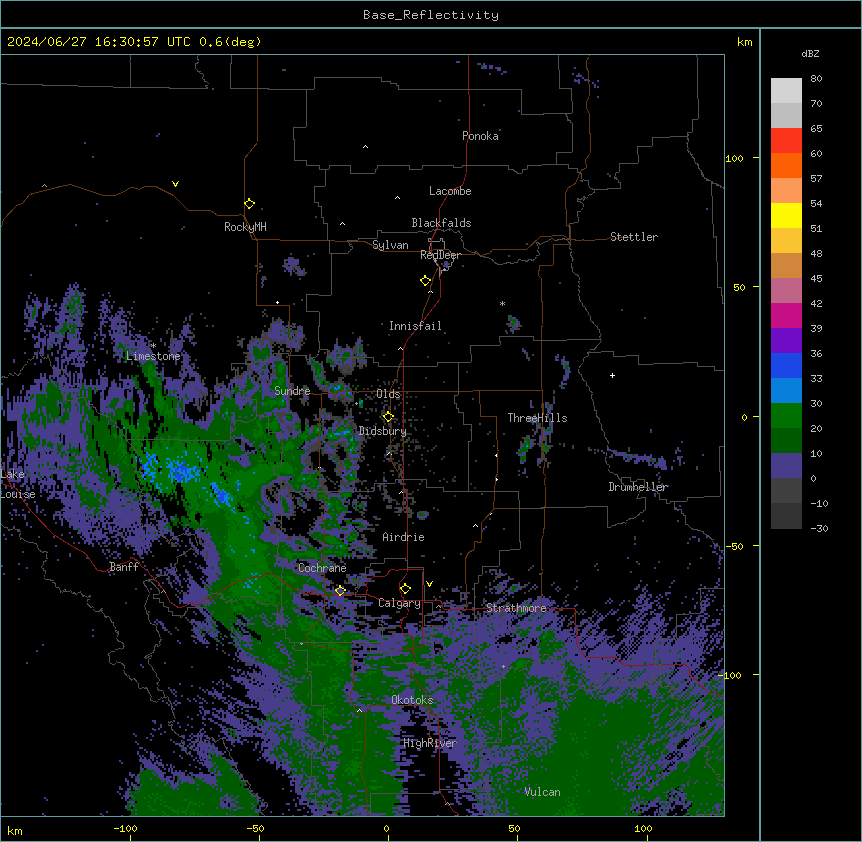Click the 80 value on the dBZ legend
This screenshot has width=862, height=842.
tap(816, 79)
